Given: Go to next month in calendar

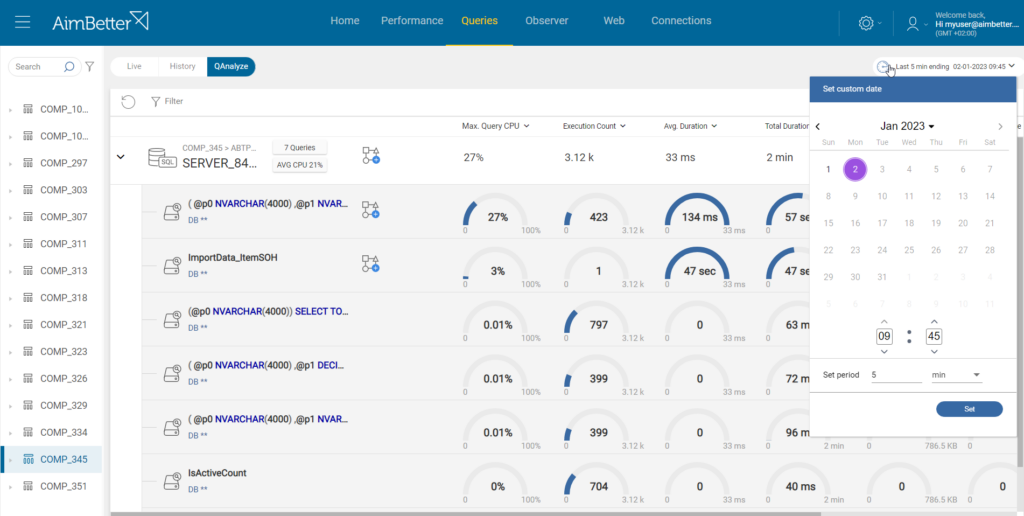Looking at the screenshot, I should [x=1000, y=127].
